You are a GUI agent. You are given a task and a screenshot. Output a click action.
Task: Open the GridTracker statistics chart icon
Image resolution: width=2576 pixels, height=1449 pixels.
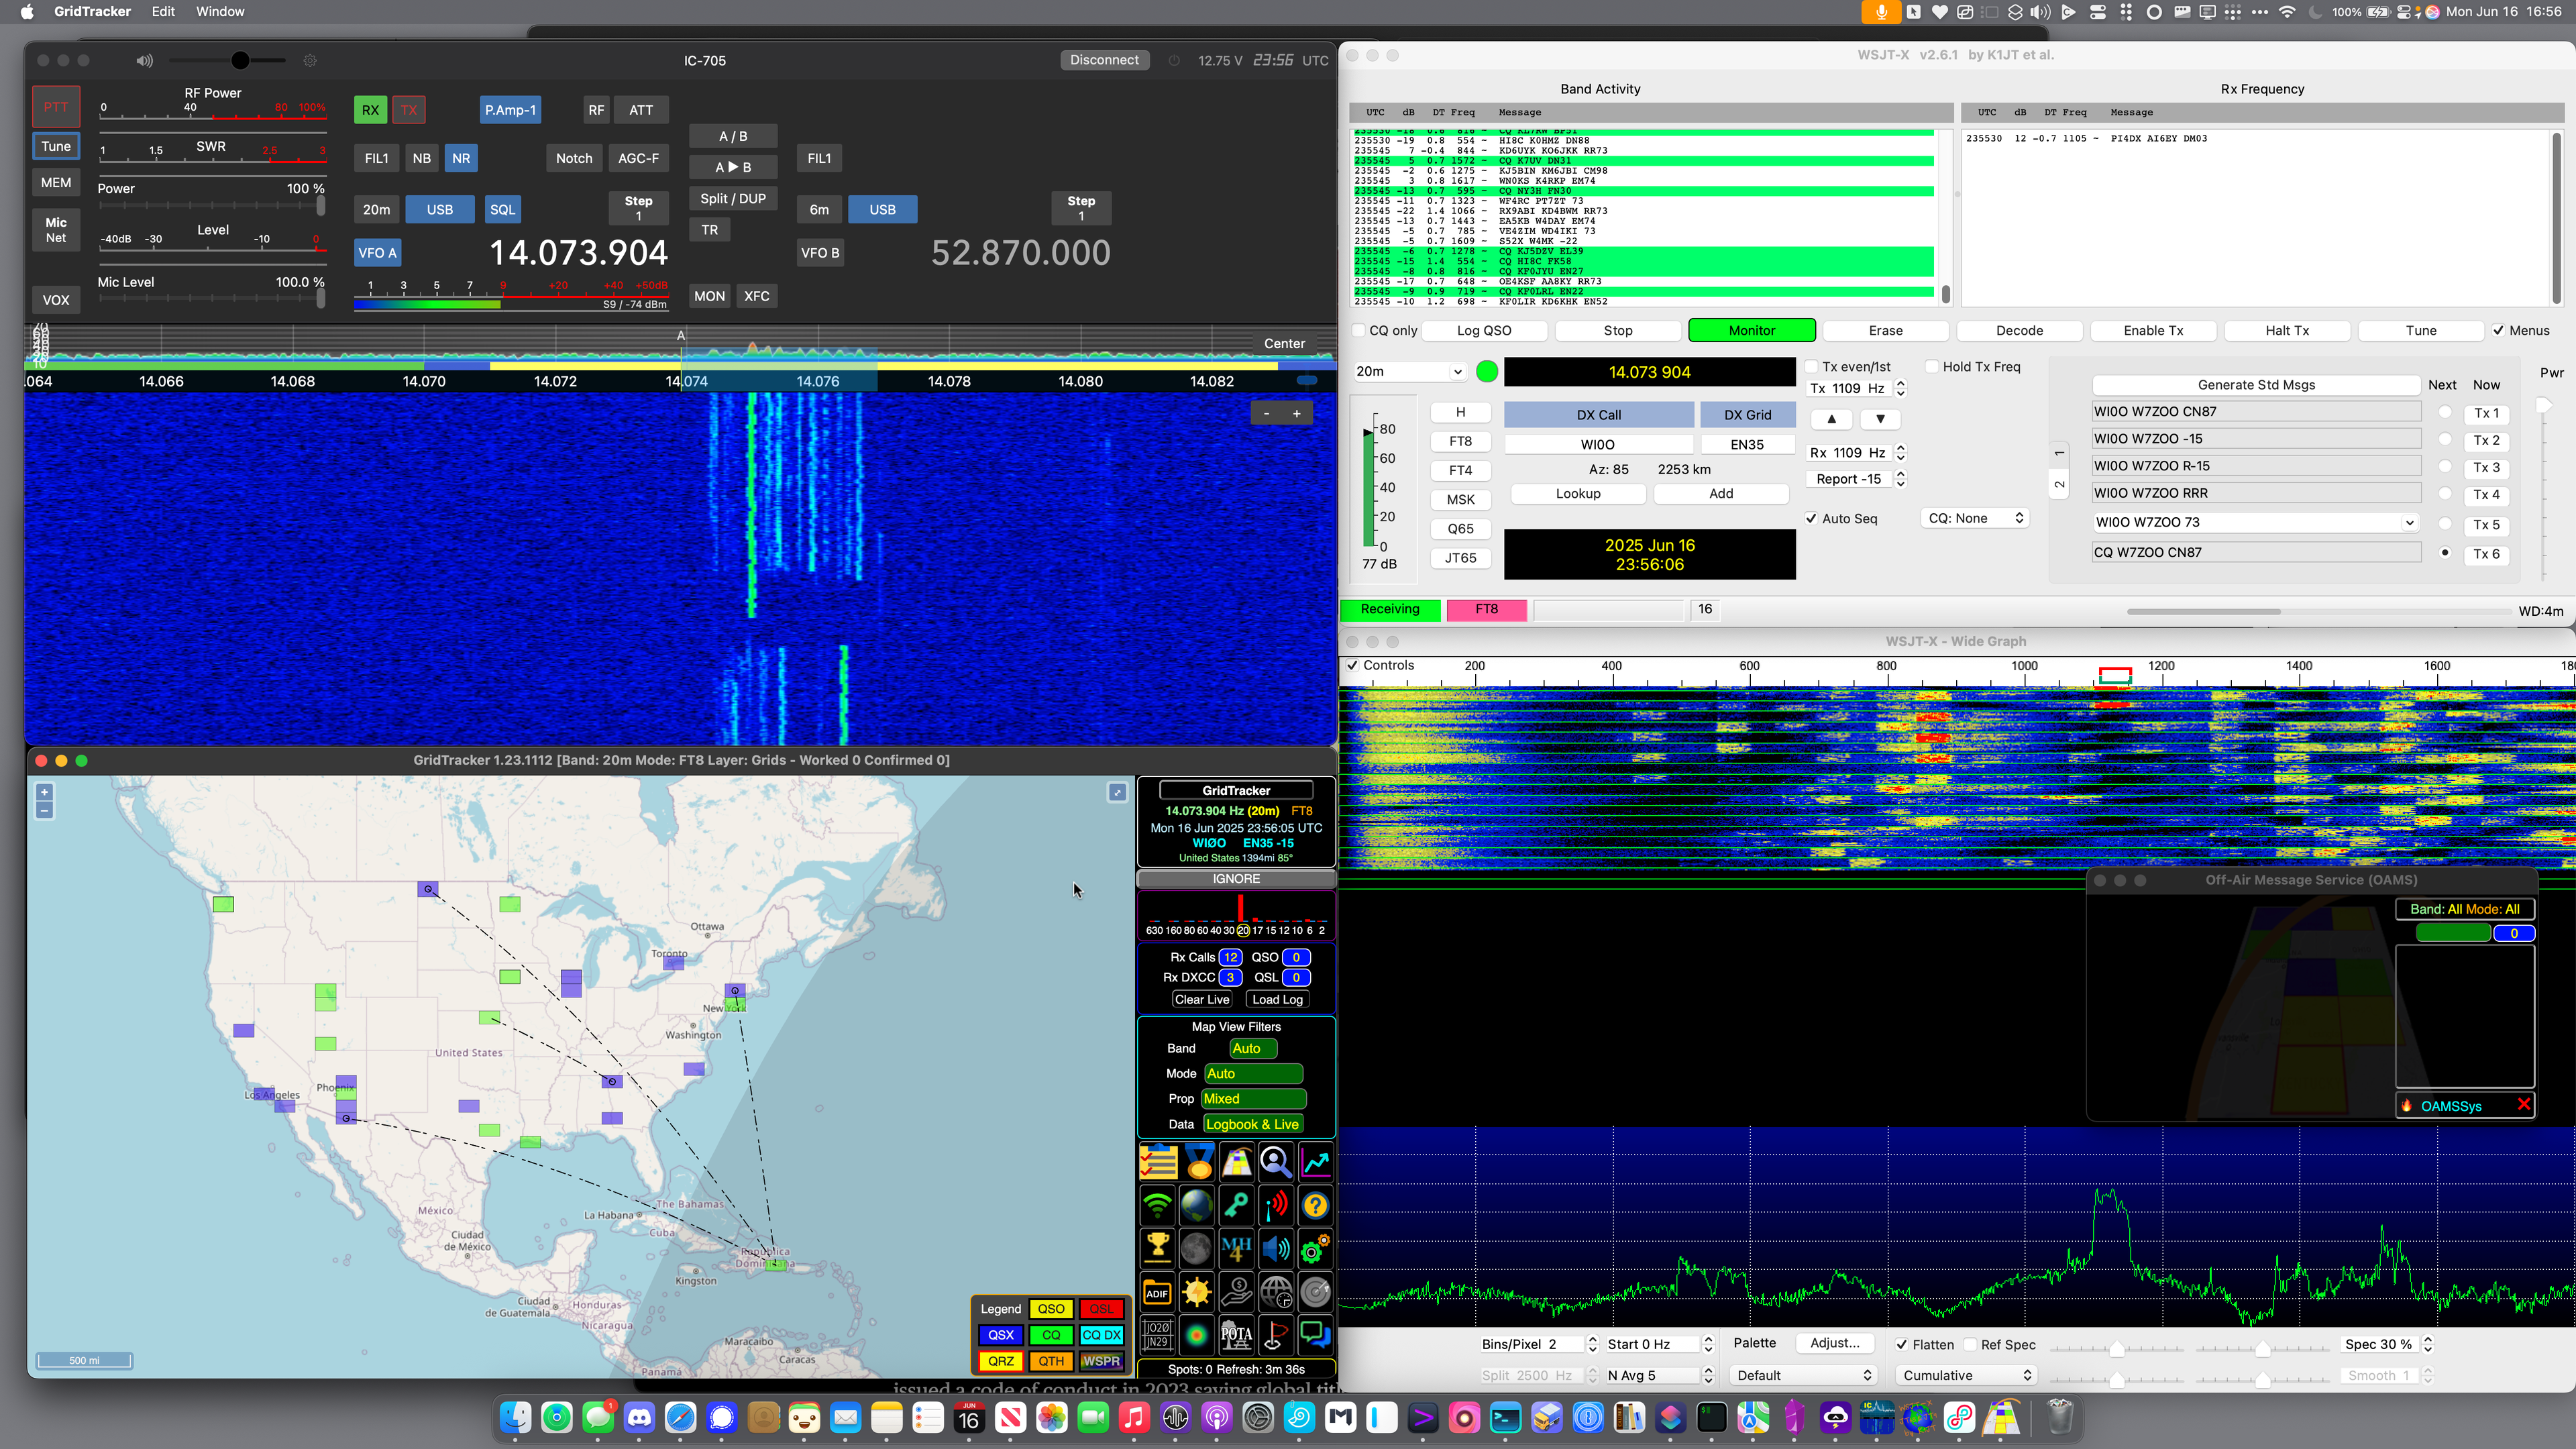(1316, 1163)
